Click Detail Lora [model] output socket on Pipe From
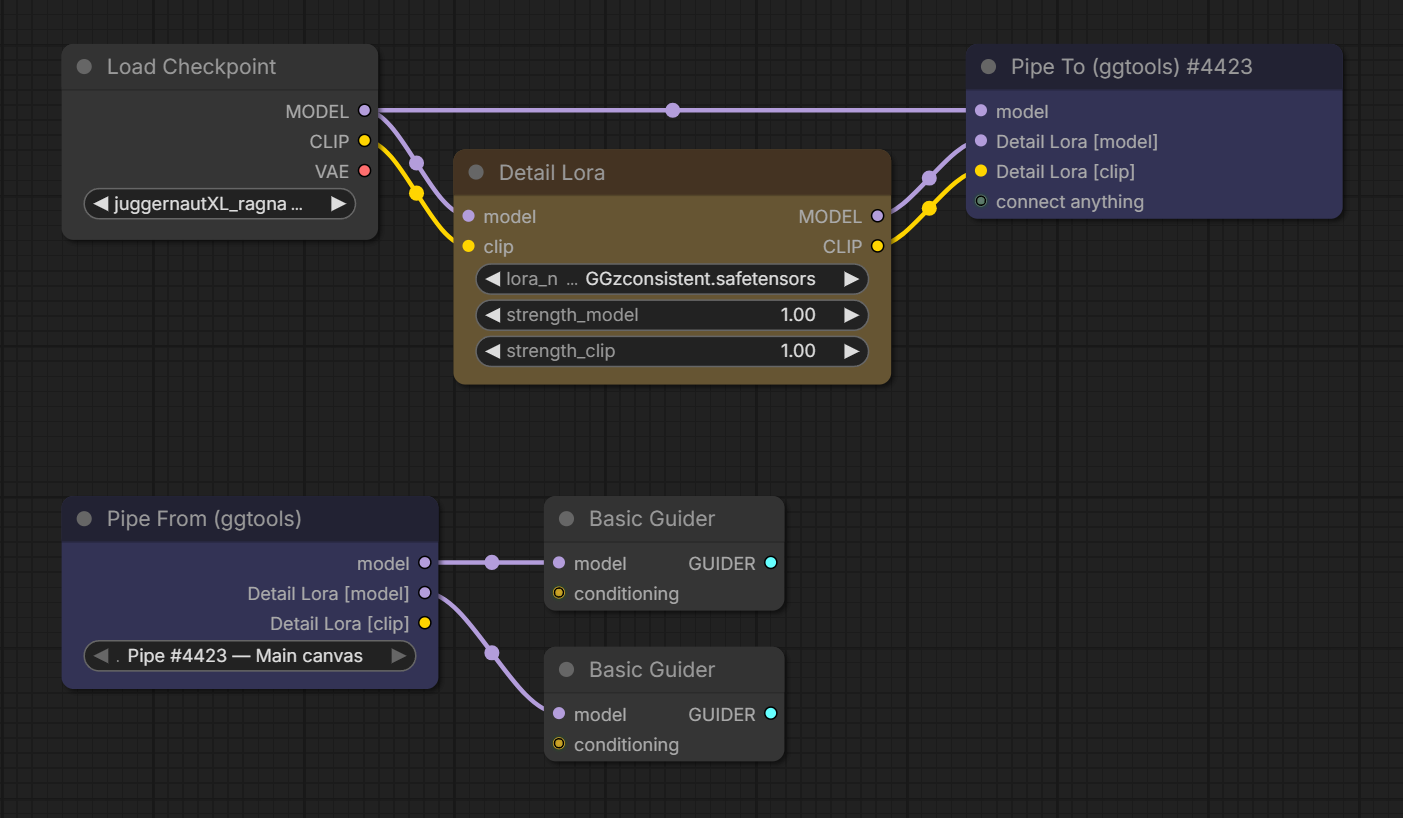 point(424,593)
